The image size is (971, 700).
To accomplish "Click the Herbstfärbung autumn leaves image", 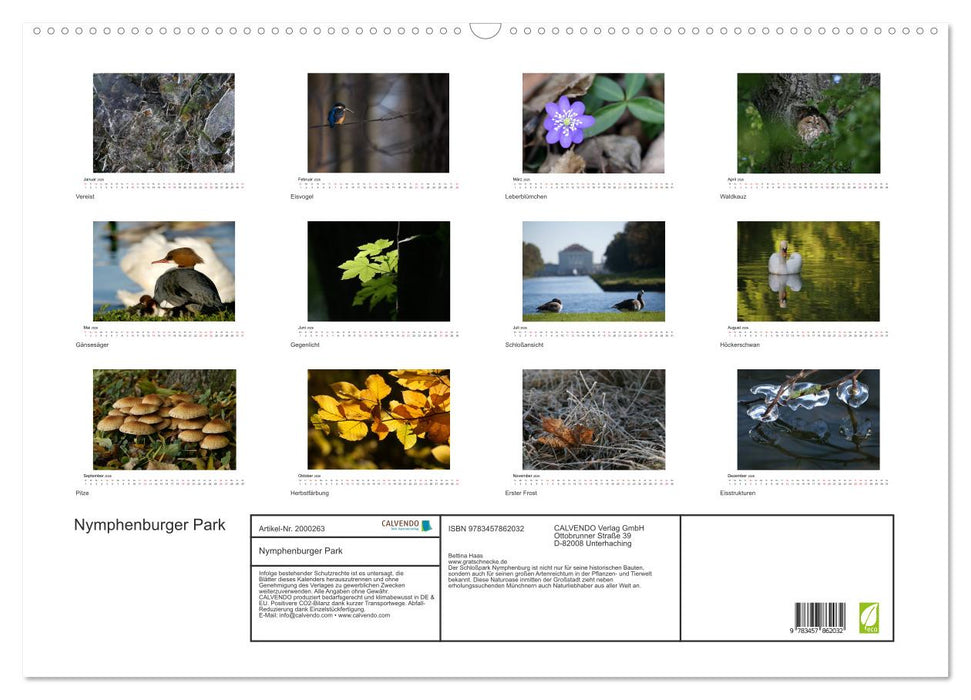I will pyautogui.click(x=376, y=419).
